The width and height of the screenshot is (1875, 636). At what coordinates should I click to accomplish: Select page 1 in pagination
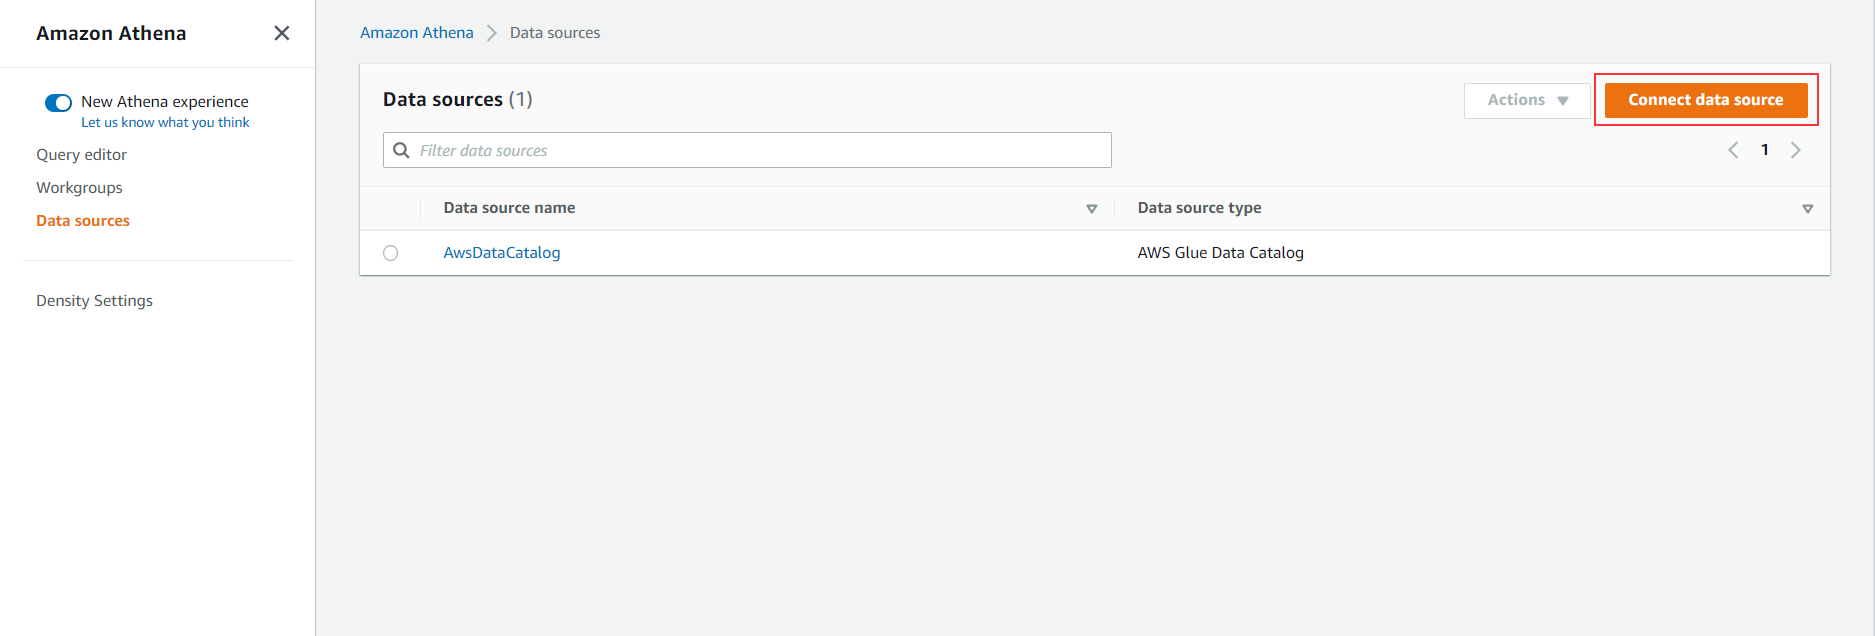[x=1765, y=150]
